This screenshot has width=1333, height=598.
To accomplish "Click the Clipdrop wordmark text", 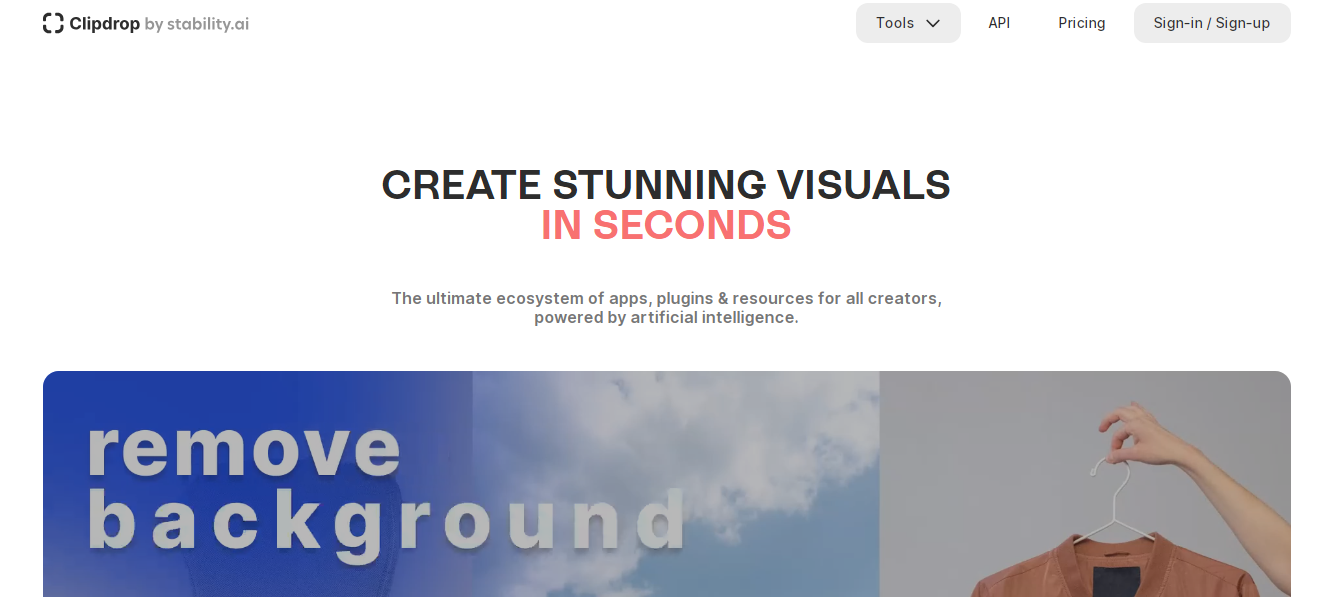I will point(104,23).
